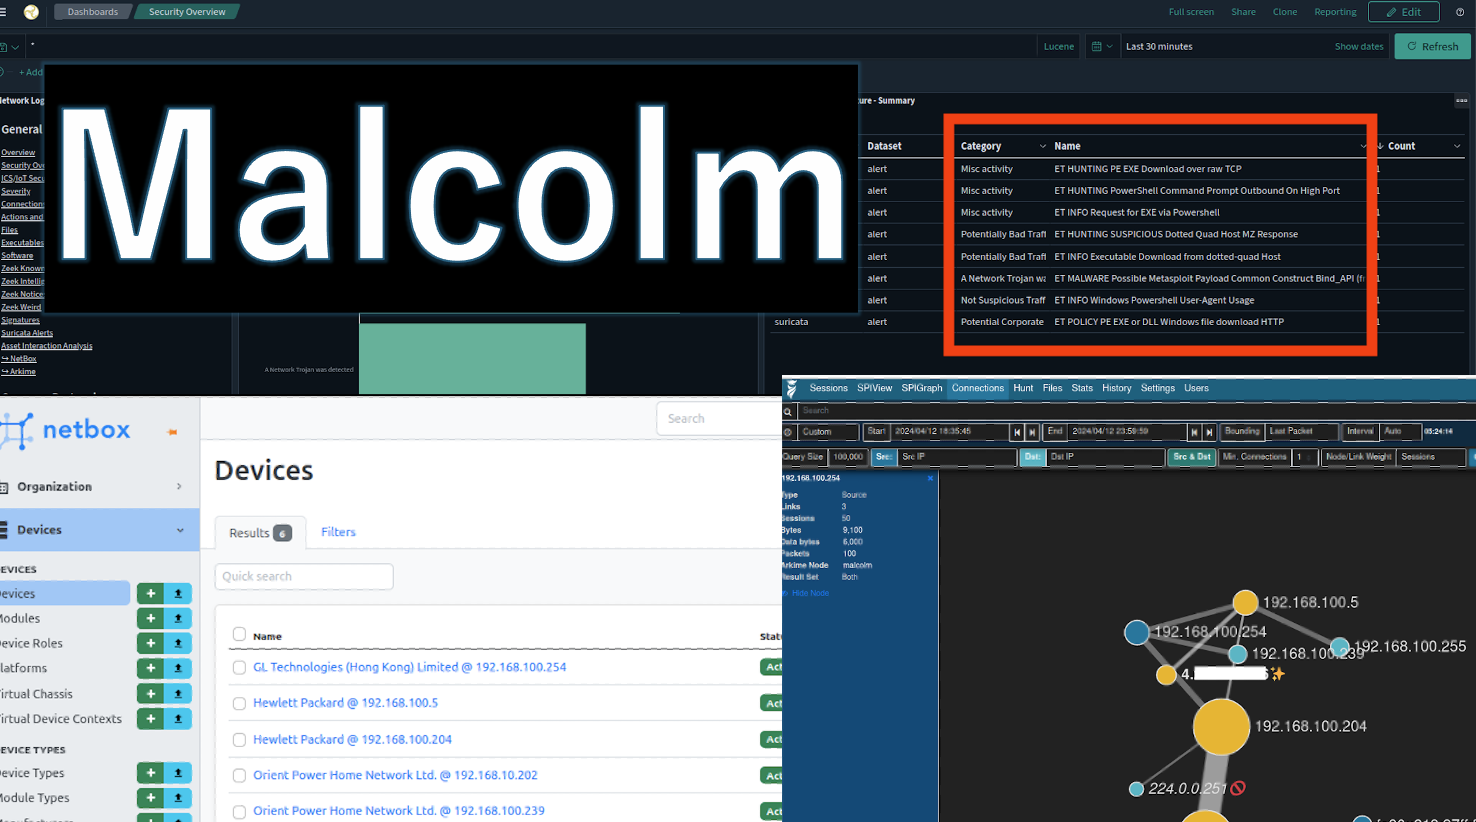Screen dimensions: 1476x822
Task: Open the Category column sort dropdown
Action: pyautogui.click(x=1042, y=147)
